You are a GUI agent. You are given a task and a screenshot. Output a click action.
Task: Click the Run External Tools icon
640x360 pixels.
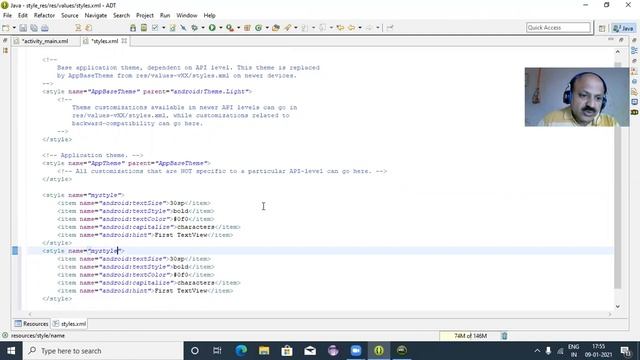[x=230, y=28]
